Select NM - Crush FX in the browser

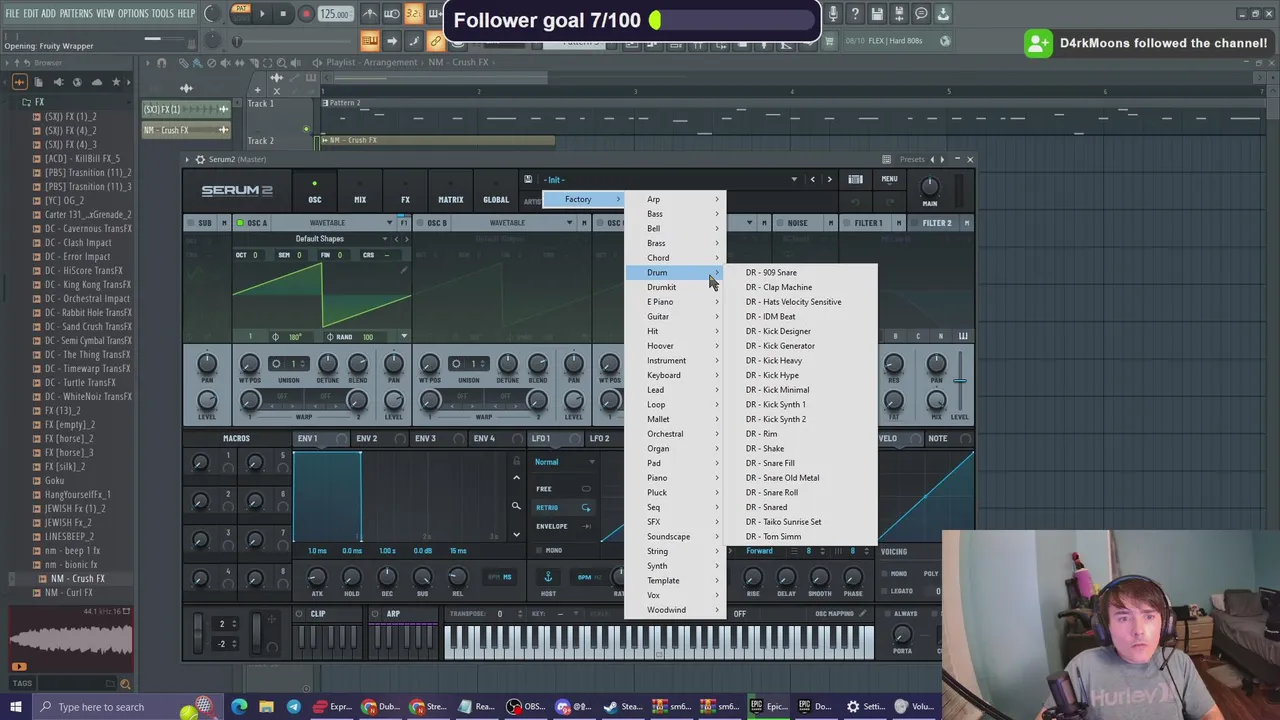tap(78, 579)
